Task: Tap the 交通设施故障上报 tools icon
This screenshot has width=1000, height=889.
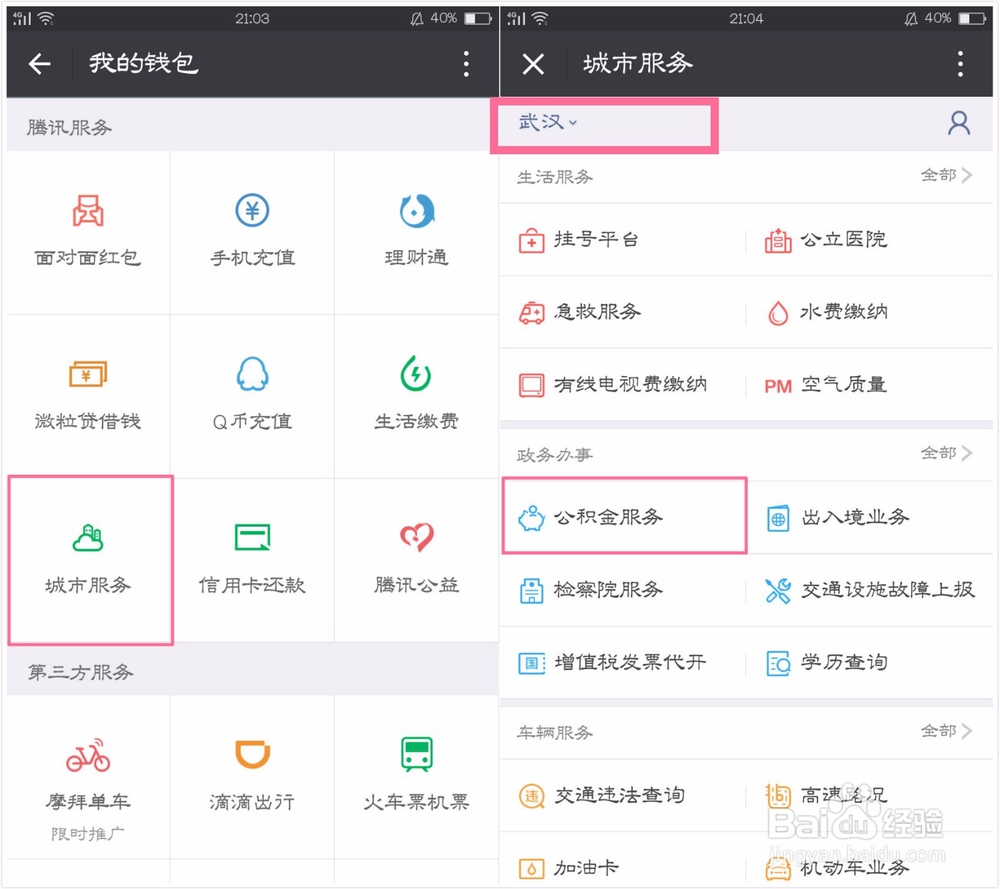Action: coord(778,591)
